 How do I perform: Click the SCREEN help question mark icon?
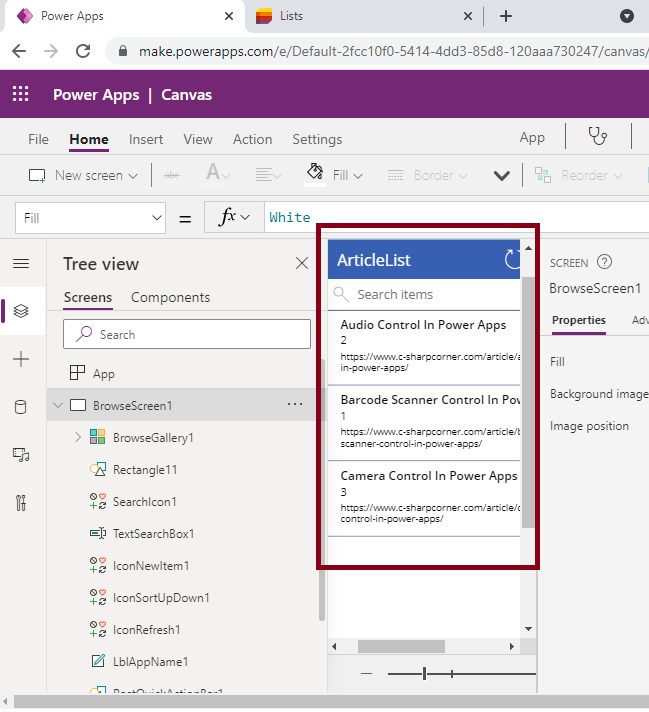(x=604, y=262)
